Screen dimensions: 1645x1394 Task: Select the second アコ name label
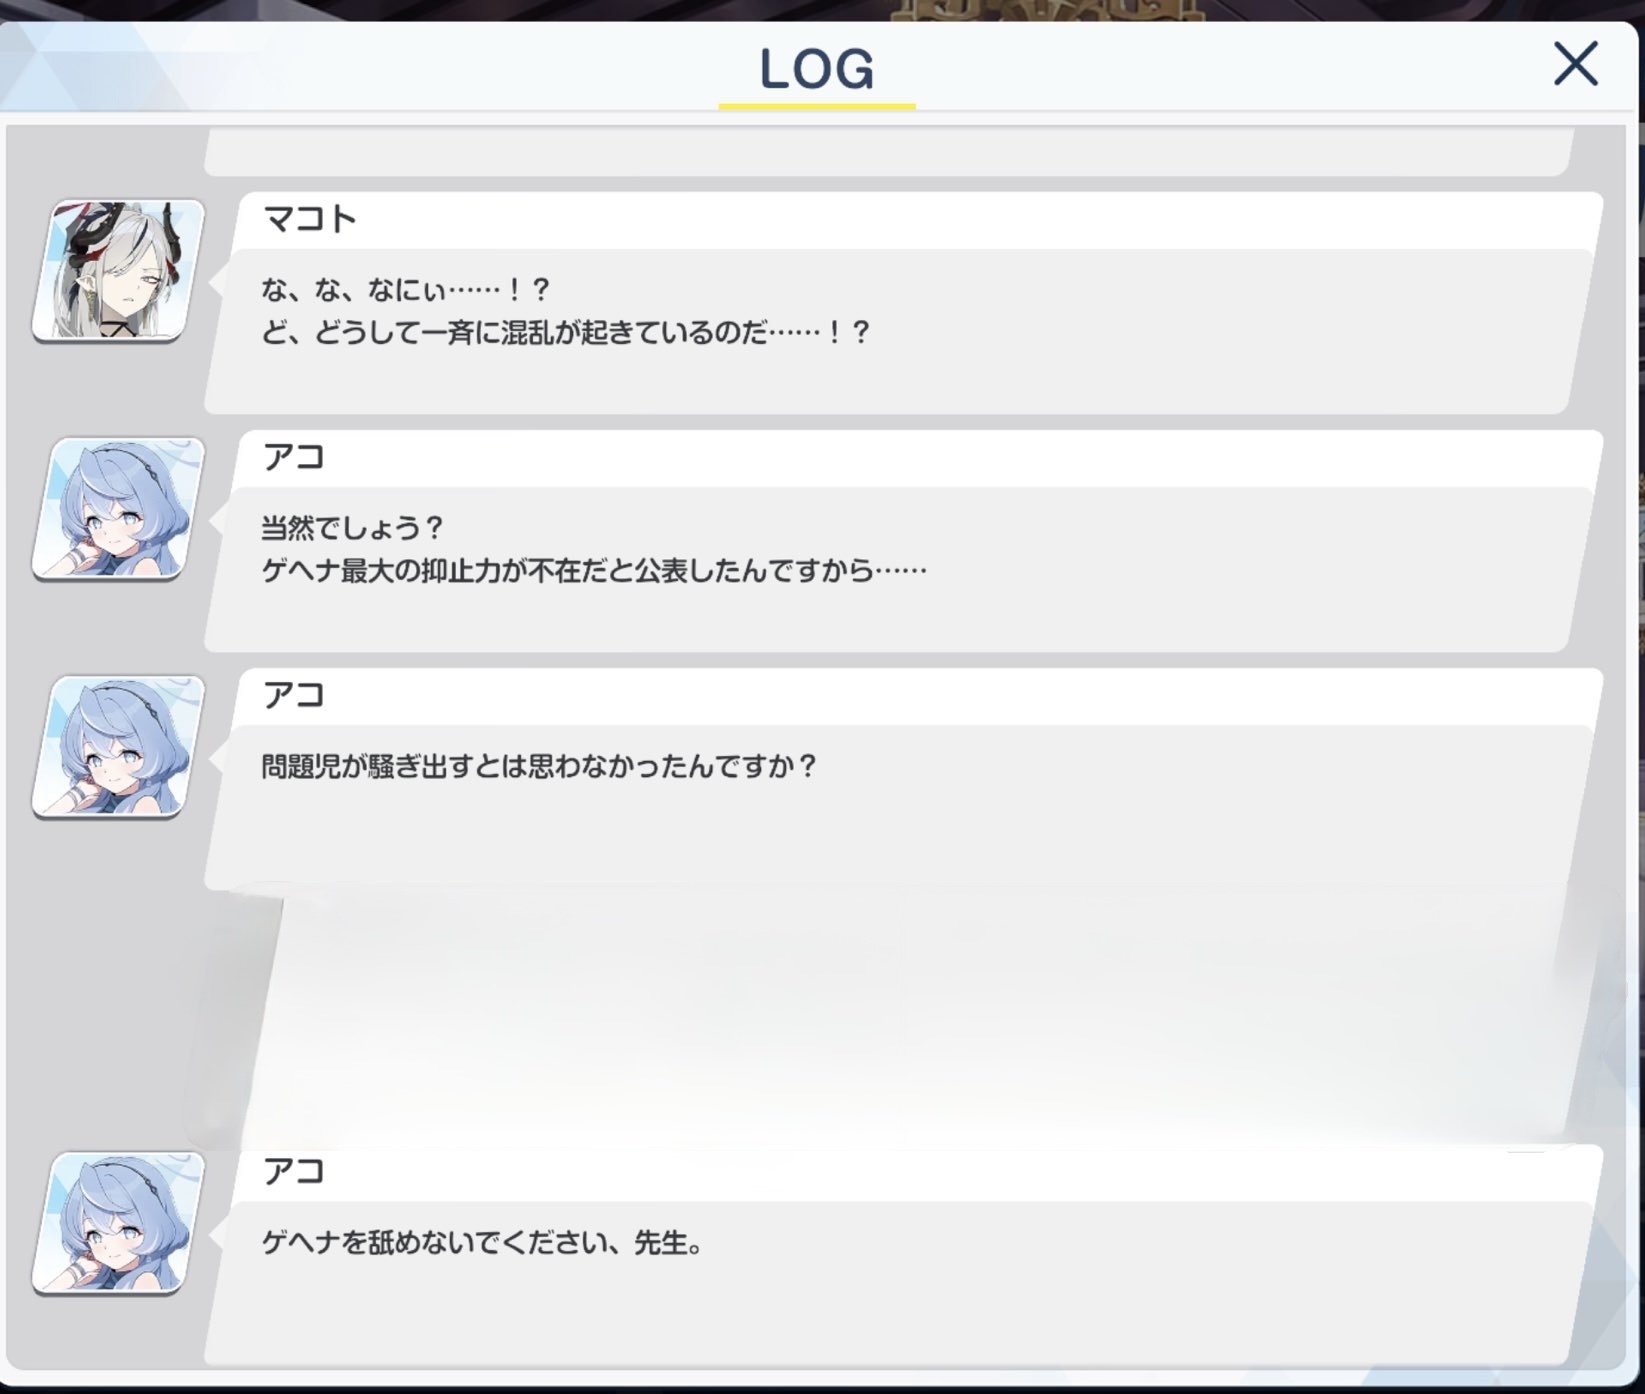(294, 695)
